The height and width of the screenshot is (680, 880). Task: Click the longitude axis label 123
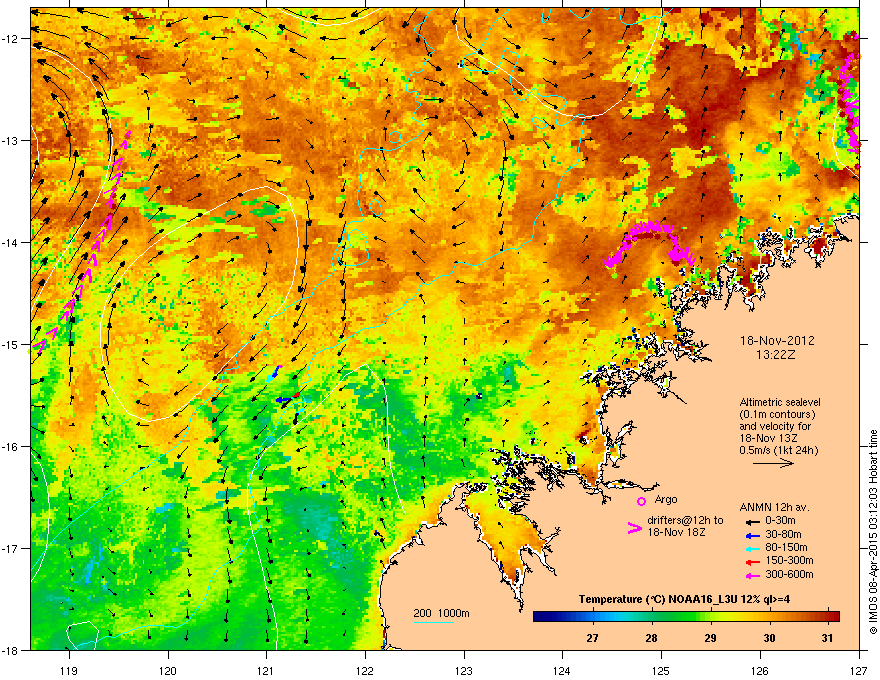point(464,671)
